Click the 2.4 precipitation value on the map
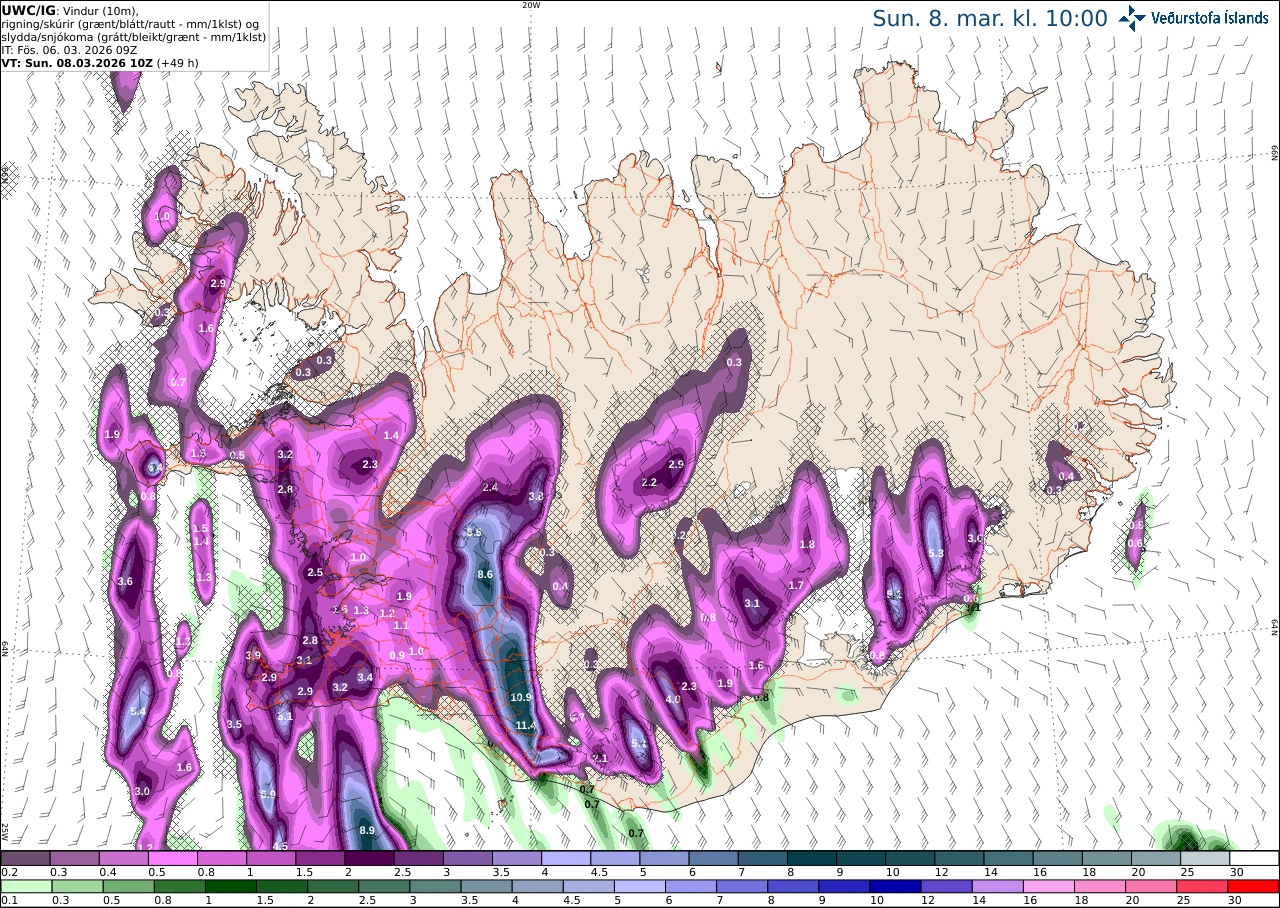Screen dimensions: 1280x908 pyautogui.click(x=490, y=487)
